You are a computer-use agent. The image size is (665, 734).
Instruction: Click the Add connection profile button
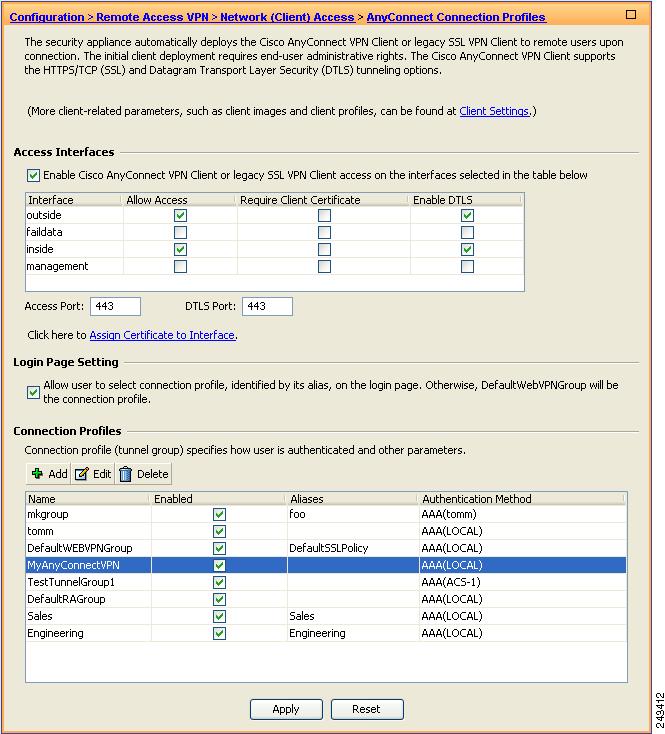pyautogui.click(x=49, y=474)
